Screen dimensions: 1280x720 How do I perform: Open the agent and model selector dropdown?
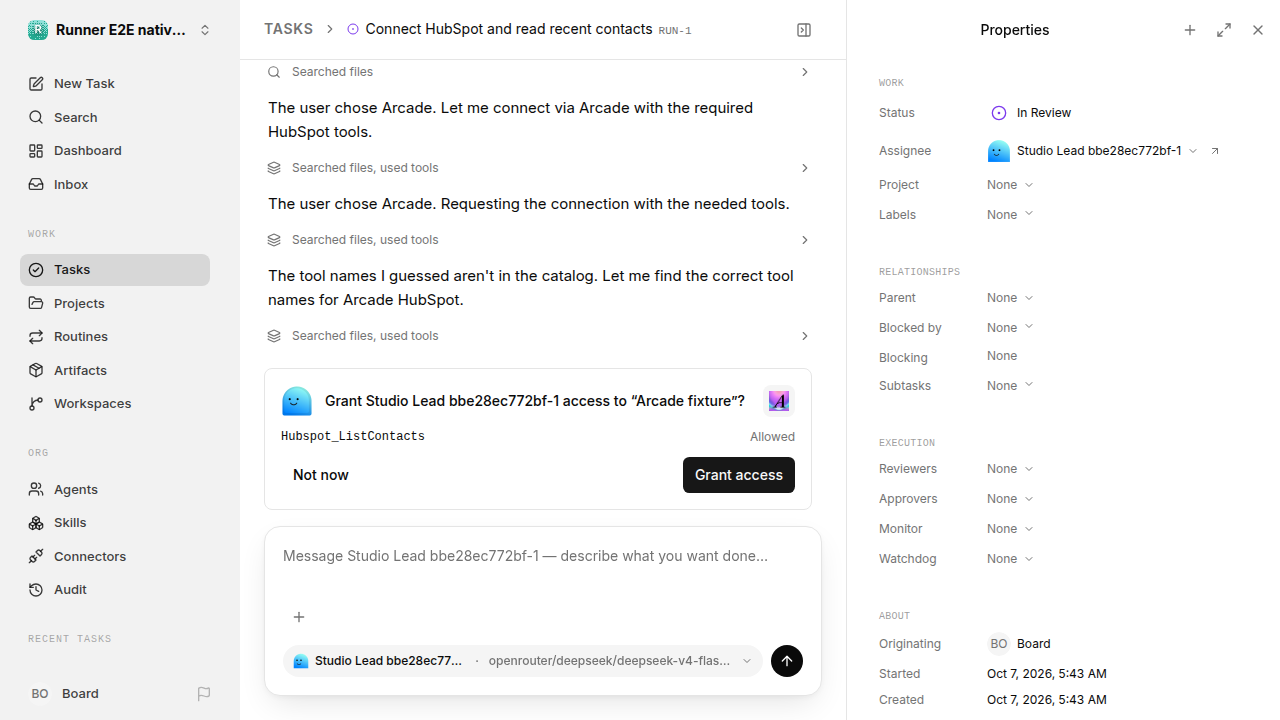pos(523,661)
